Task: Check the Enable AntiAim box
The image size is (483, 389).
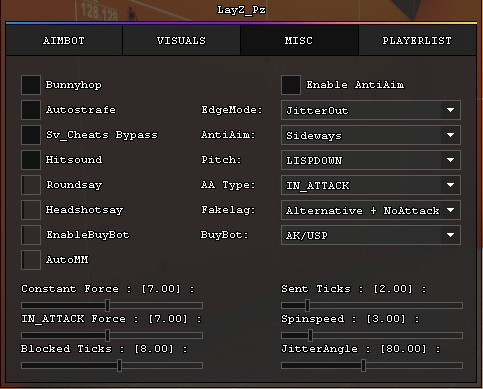Action: point(291,85)
